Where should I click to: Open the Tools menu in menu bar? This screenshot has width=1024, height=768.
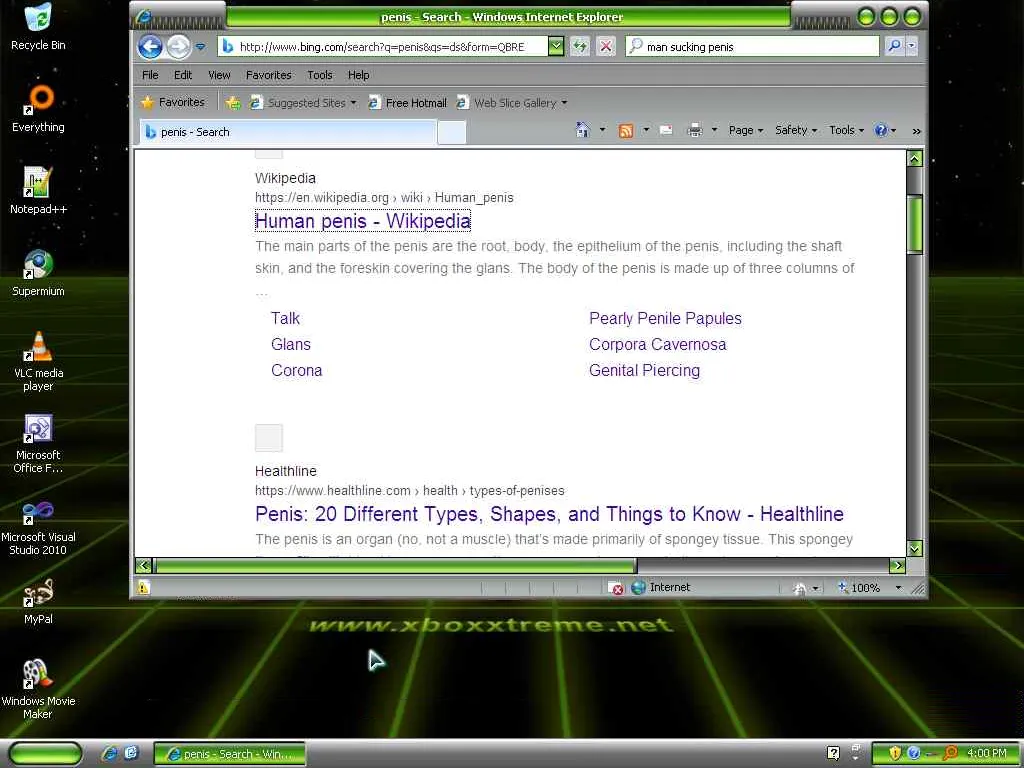click(x=320, y=75)
